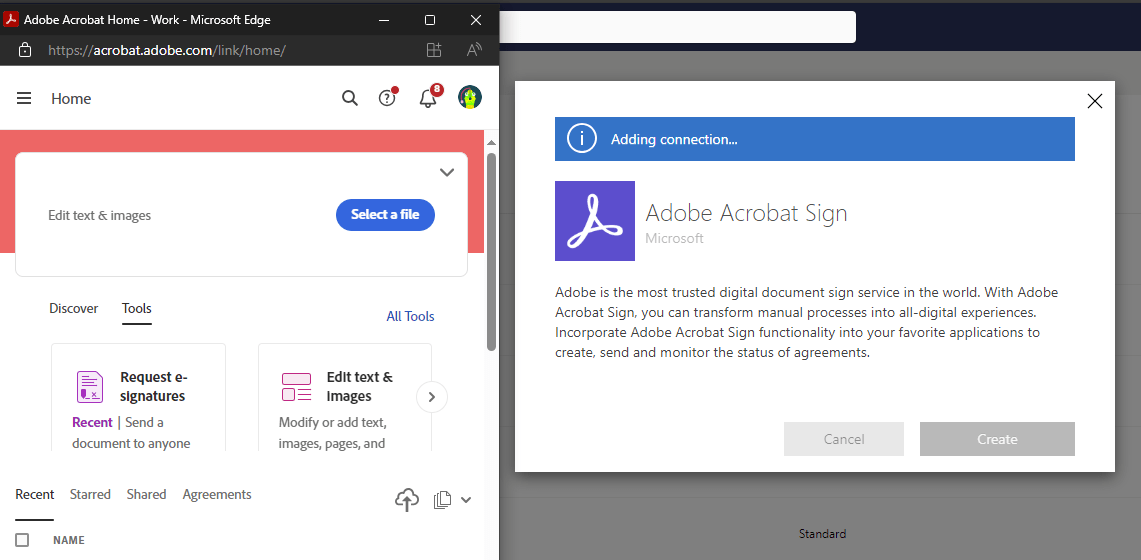Show next tools with the right arrow
This screenshot has width=1141, height=560.
point(432,397)
